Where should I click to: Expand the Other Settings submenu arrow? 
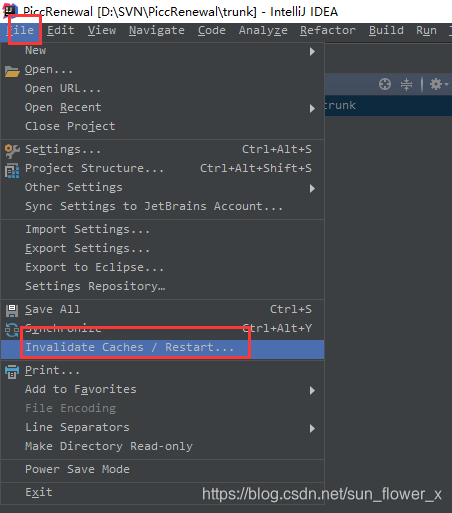(x=312, y=188)
